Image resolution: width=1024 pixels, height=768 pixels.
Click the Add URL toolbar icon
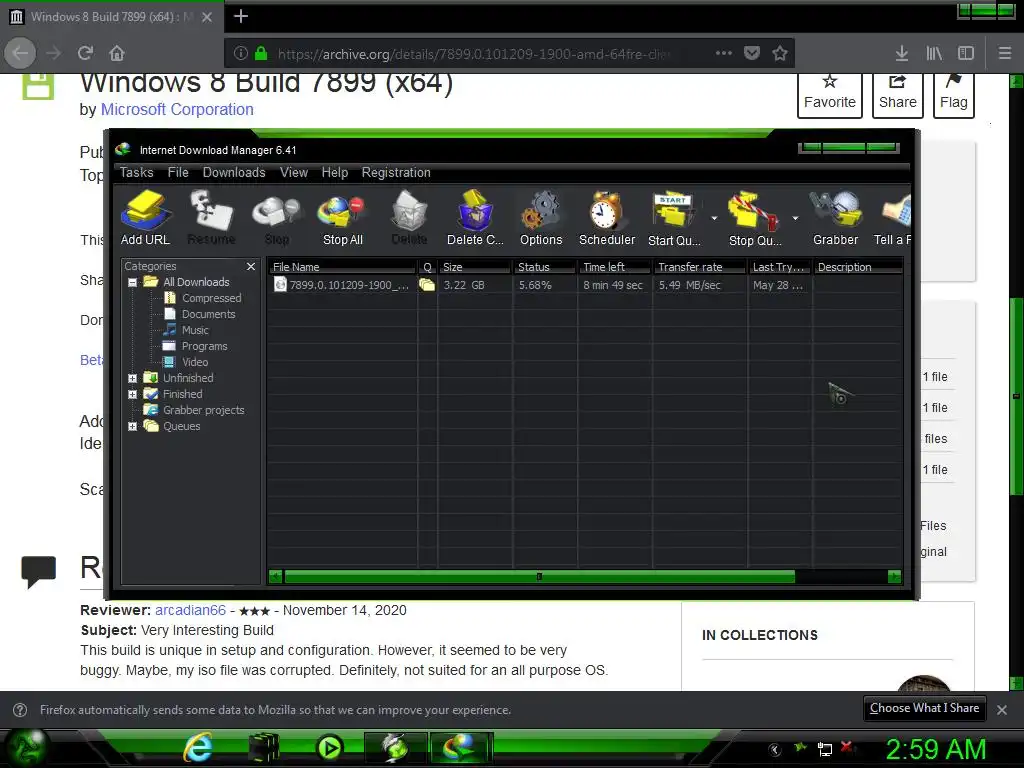point(145,217)
